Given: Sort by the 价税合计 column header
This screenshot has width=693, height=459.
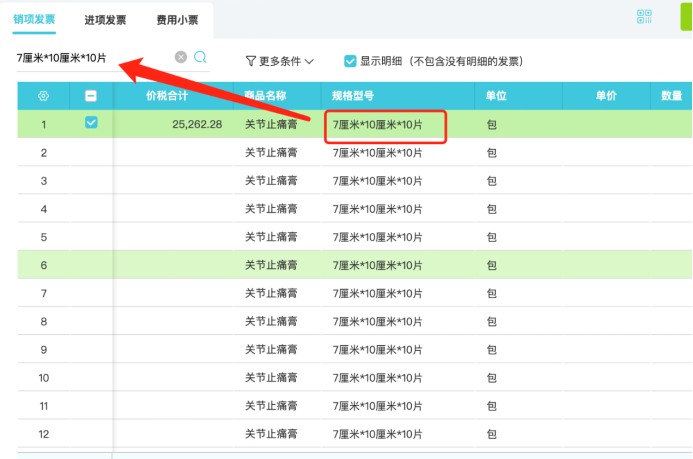Looking at the screenshot, I should click(167, 96).
